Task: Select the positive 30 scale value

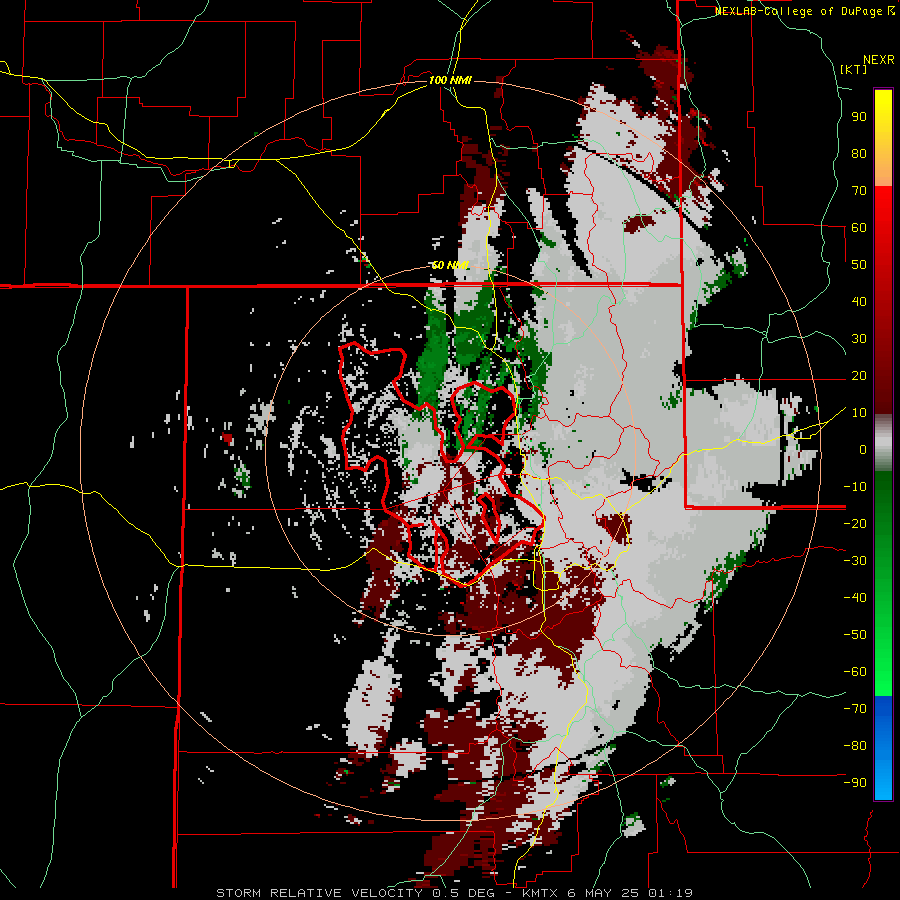Action: [x=859, y=339]
